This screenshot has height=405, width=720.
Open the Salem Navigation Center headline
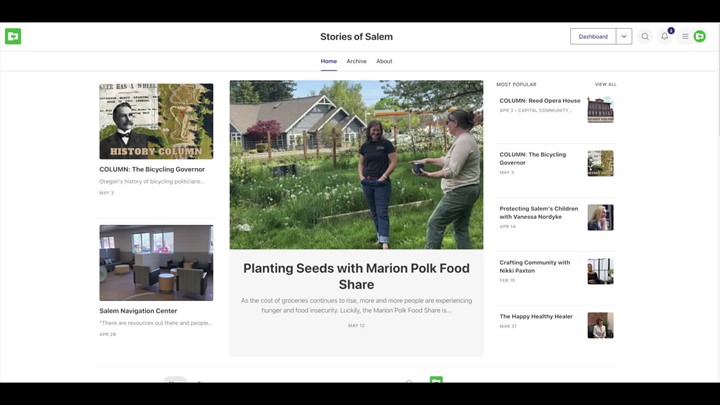(x=138, y=311)
